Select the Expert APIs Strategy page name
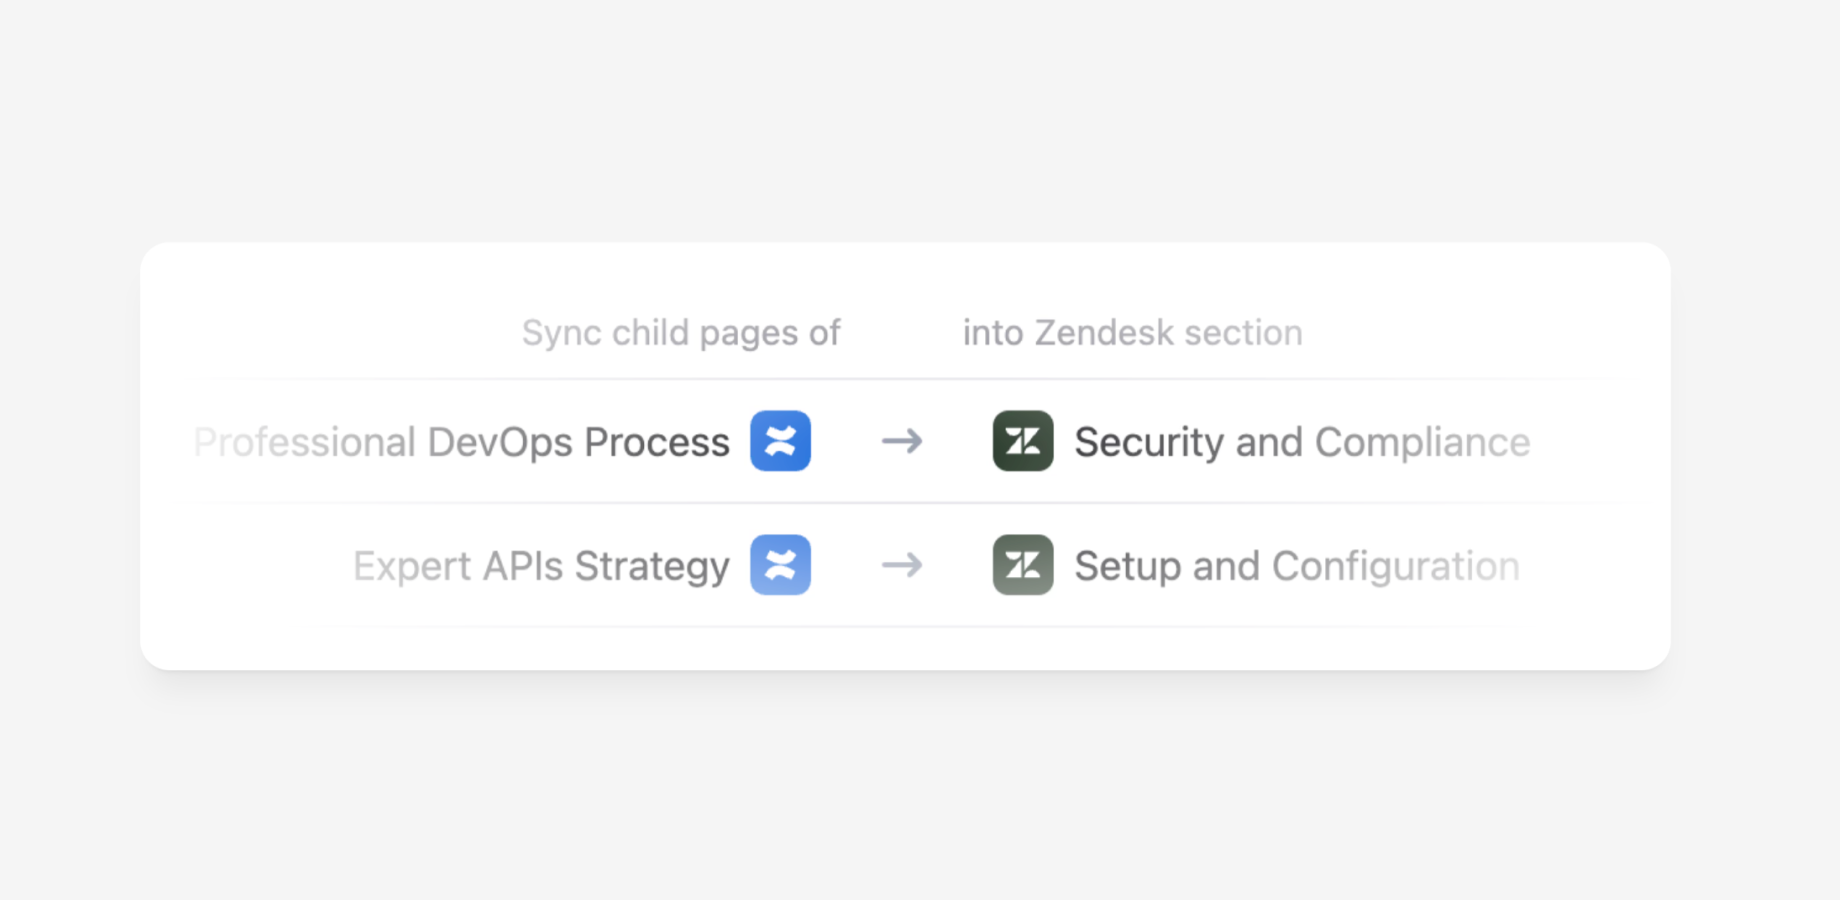 [541, 566]
